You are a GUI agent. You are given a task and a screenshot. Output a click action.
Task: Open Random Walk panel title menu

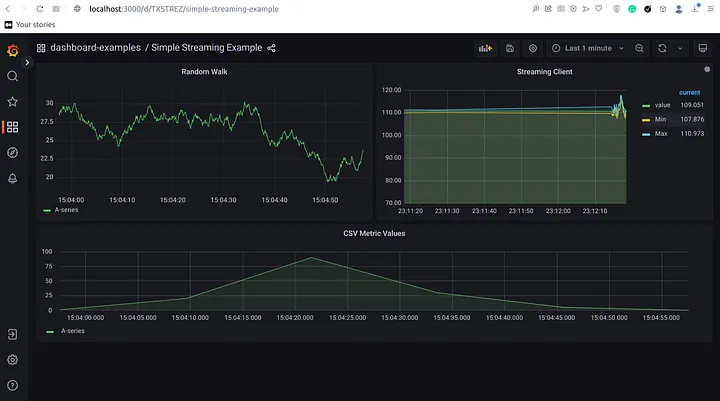[204, 72]
